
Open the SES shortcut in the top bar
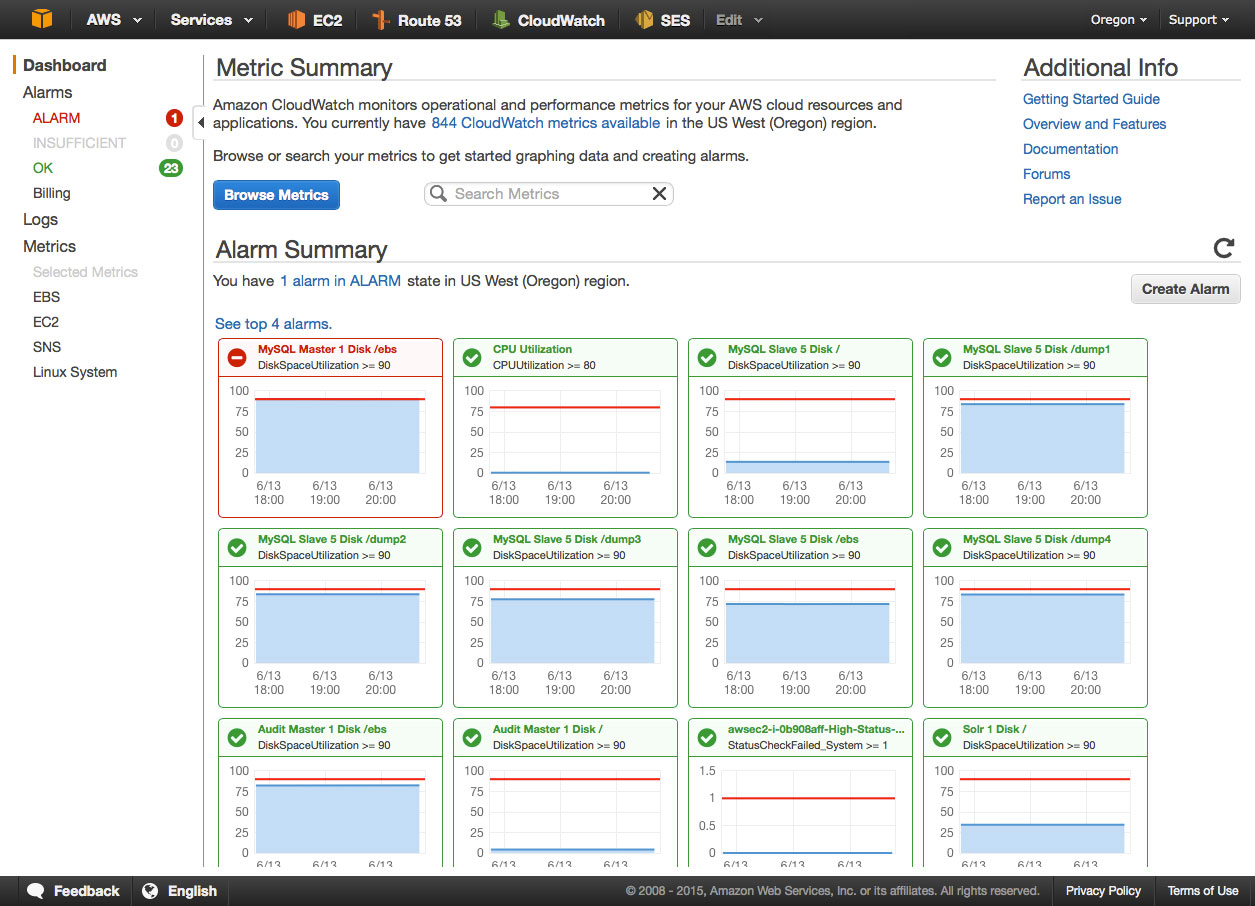[663, 20]
